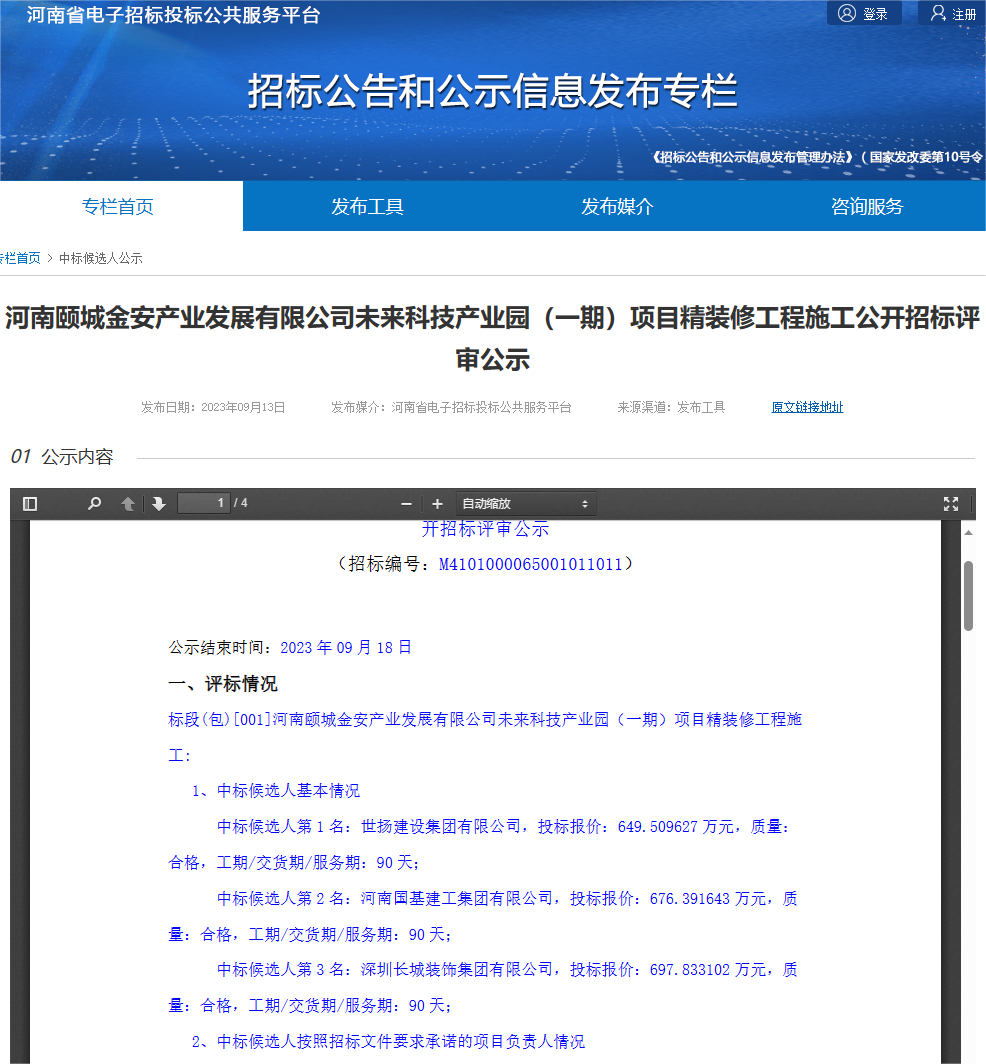
Task: Zoom in on the PDF document
Action: pyautogui.click(x=437, y=503)
